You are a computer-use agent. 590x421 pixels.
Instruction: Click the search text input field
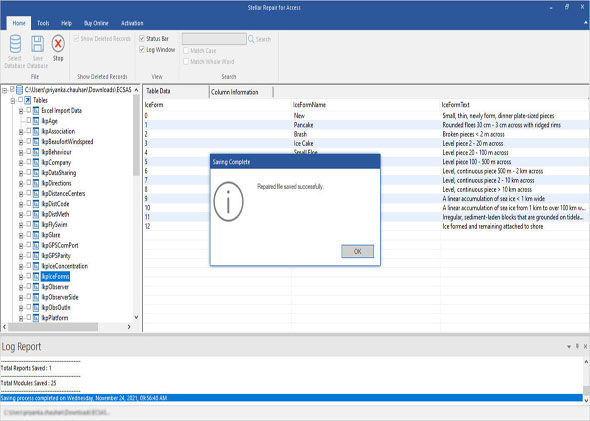point(214,39)
